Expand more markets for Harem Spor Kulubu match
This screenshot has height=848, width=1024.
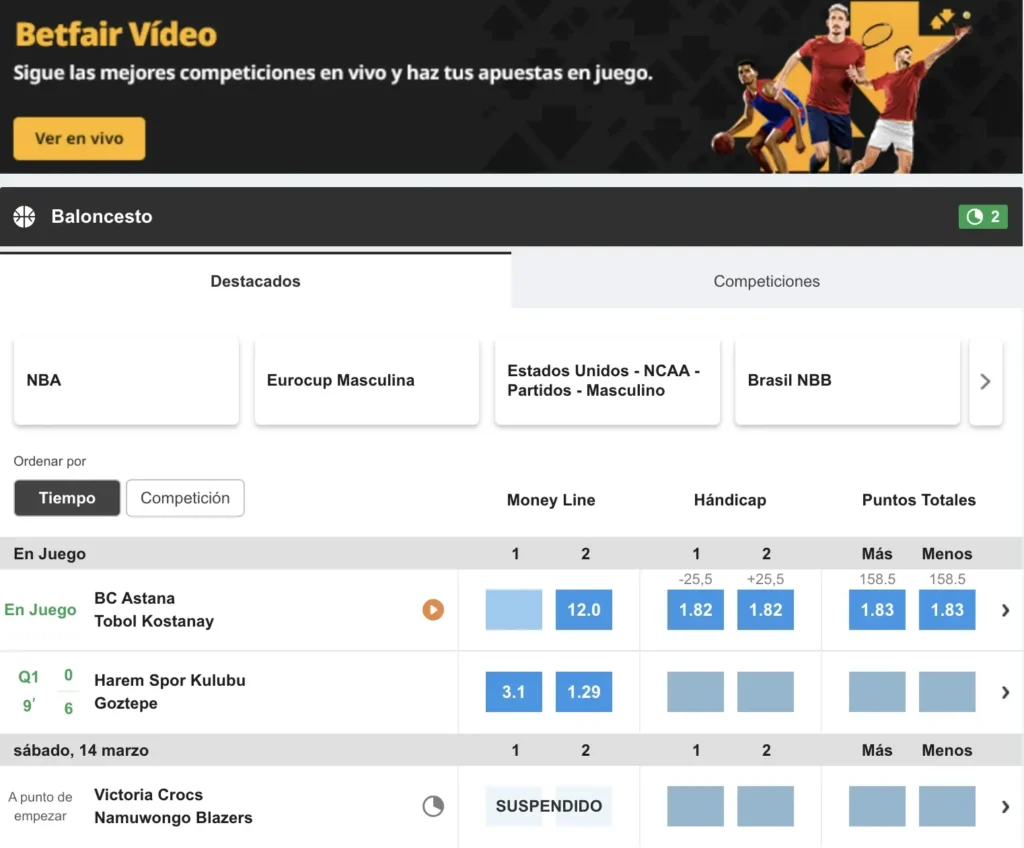click(1006, 693)
